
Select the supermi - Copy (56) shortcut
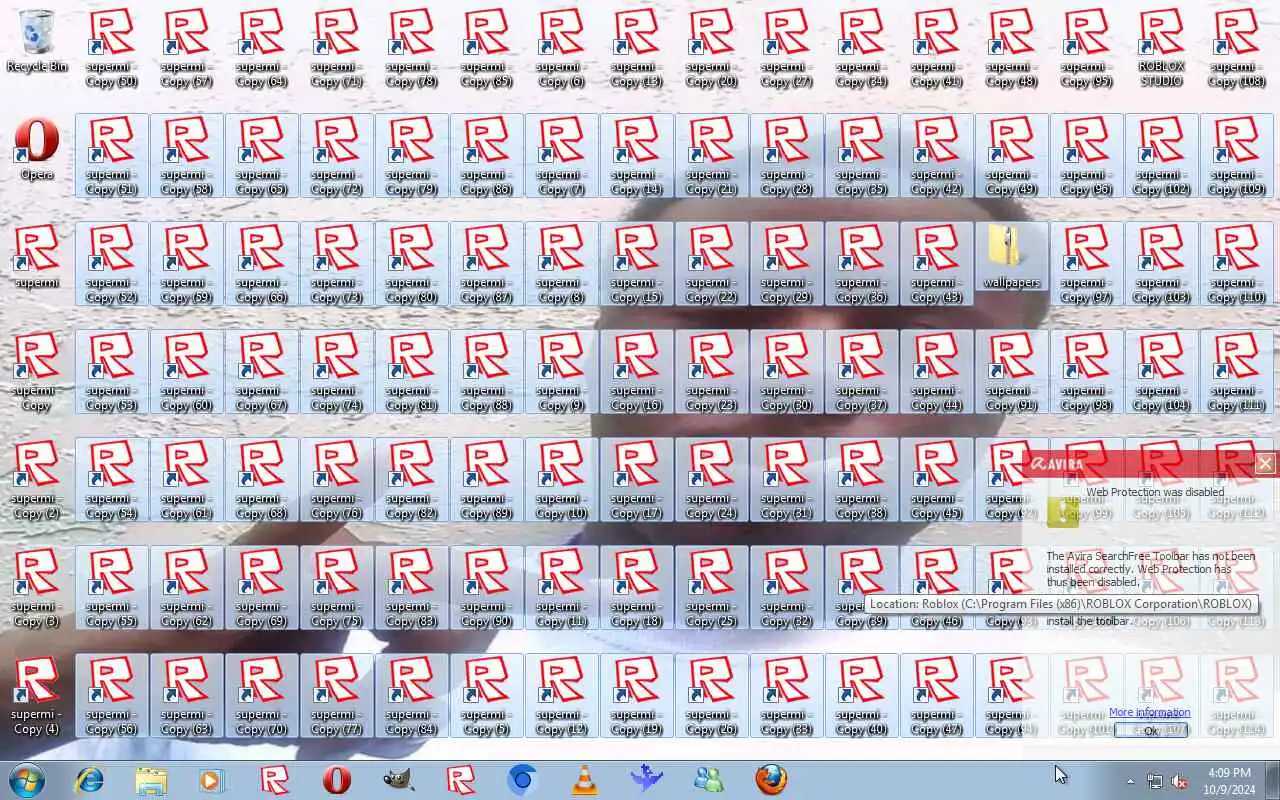click(111, 695)
